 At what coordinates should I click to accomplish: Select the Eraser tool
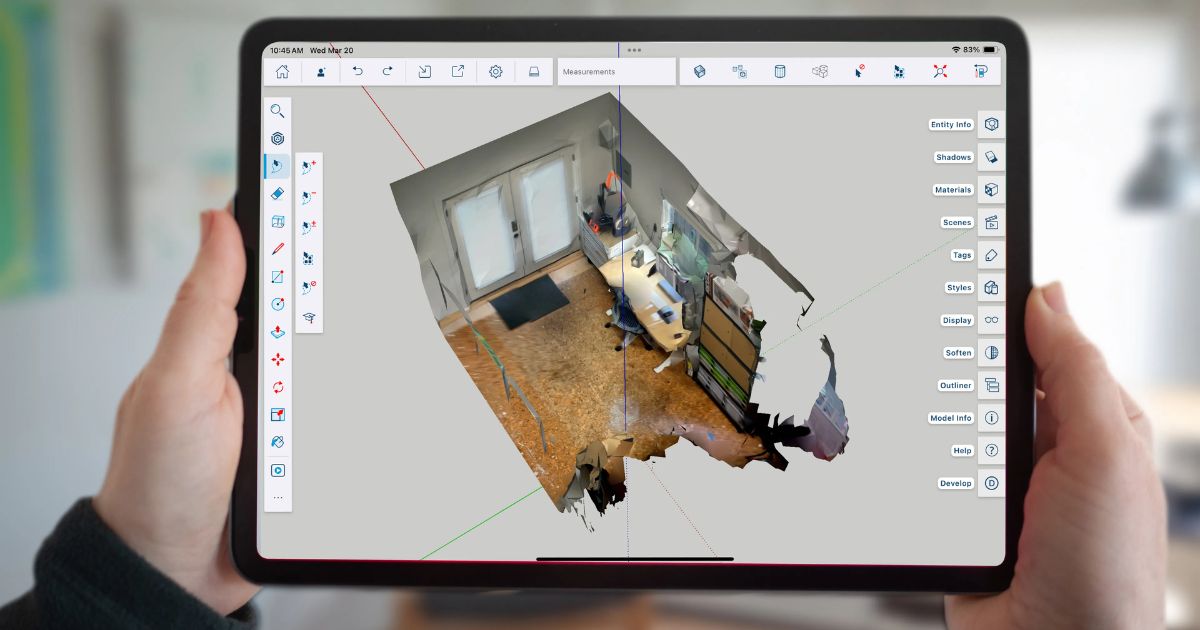pos(278,194)
